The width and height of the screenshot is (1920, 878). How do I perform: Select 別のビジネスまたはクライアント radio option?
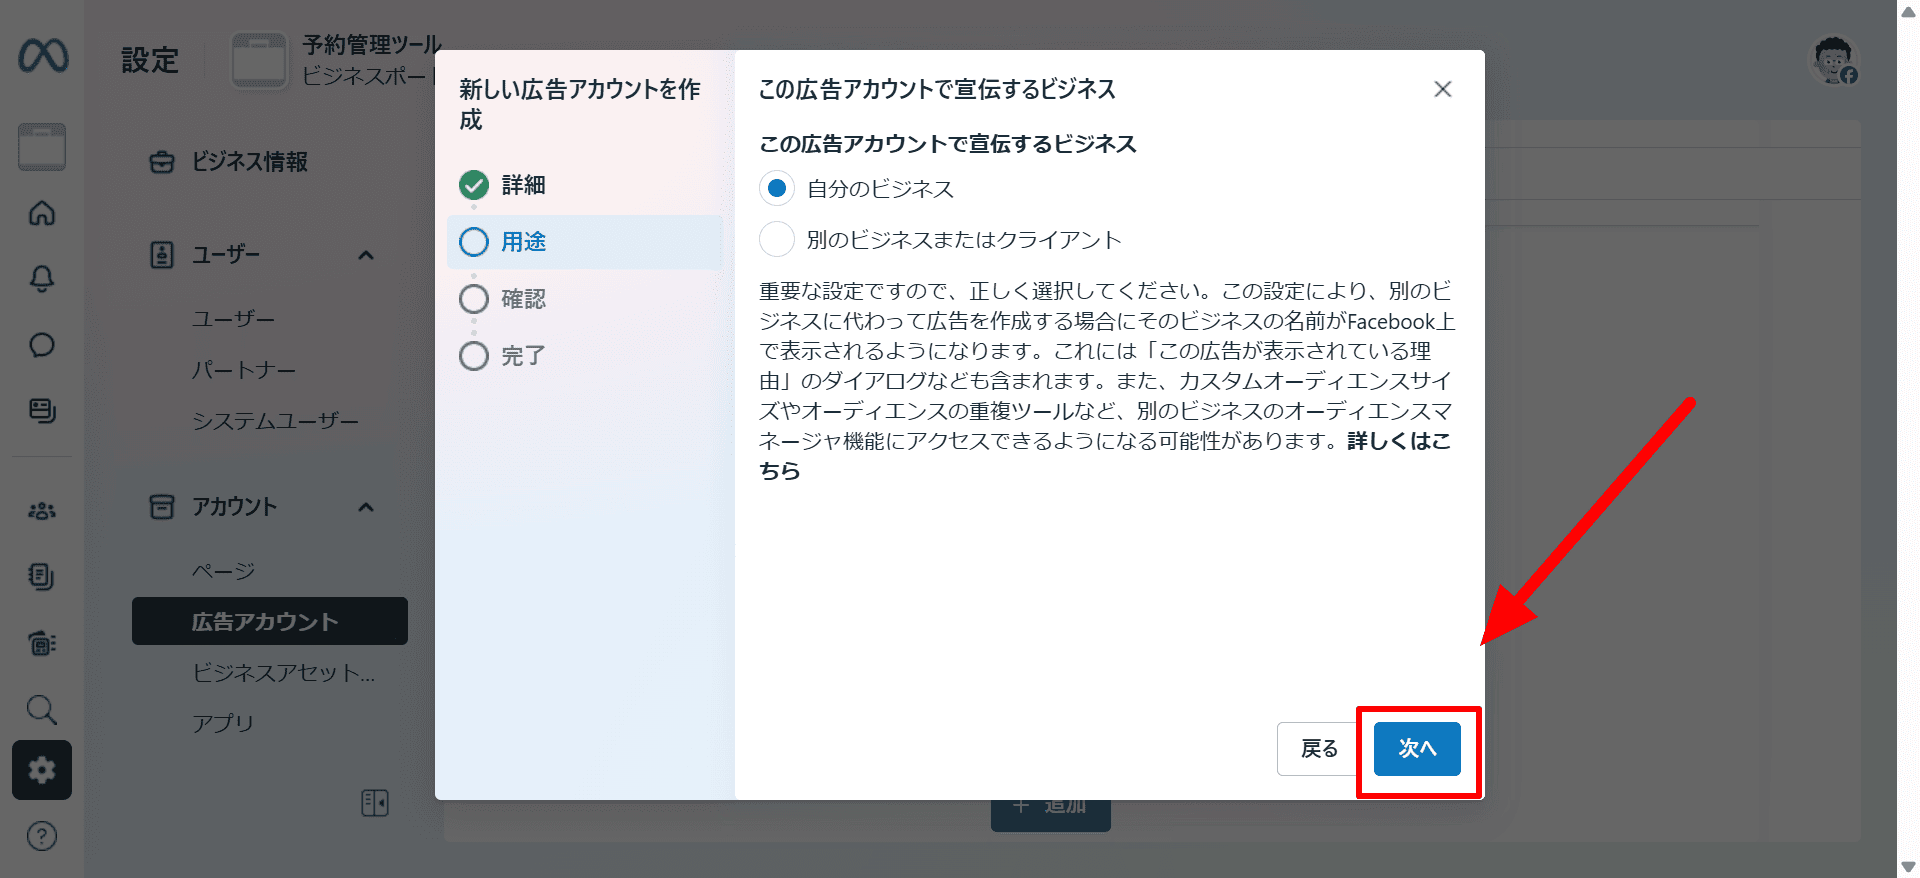[x=777, y=240]
